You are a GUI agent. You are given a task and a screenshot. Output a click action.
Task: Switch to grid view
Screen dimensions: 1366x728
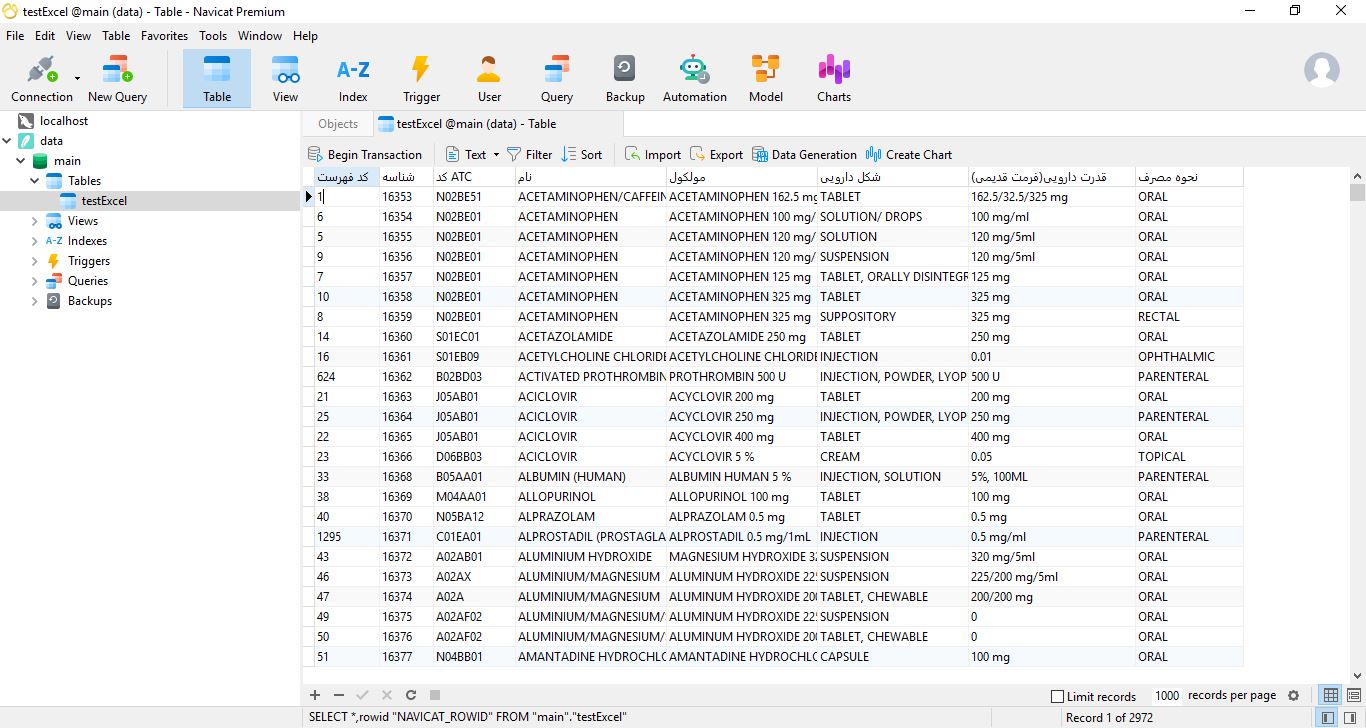[1331, 695]
